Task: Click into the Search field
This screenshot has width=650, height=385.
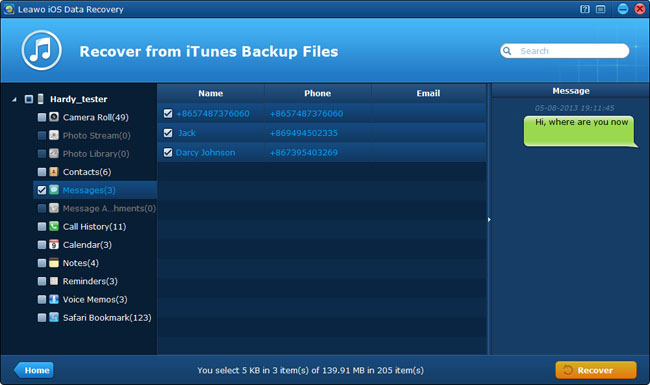Action: pos(565,51)
